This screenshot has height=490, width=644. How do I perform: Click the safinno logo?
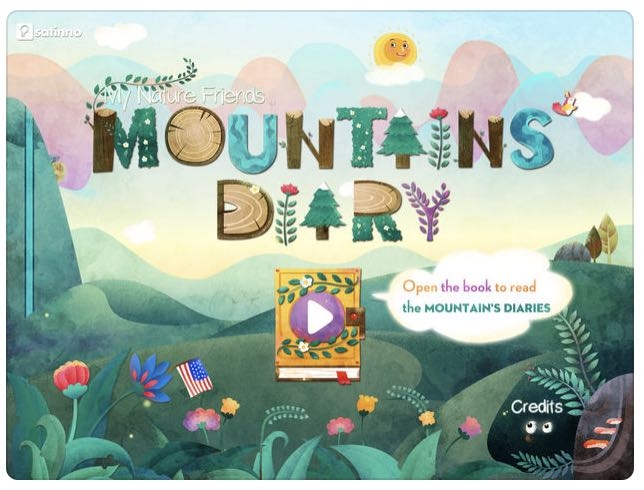(x=49, y=32)
